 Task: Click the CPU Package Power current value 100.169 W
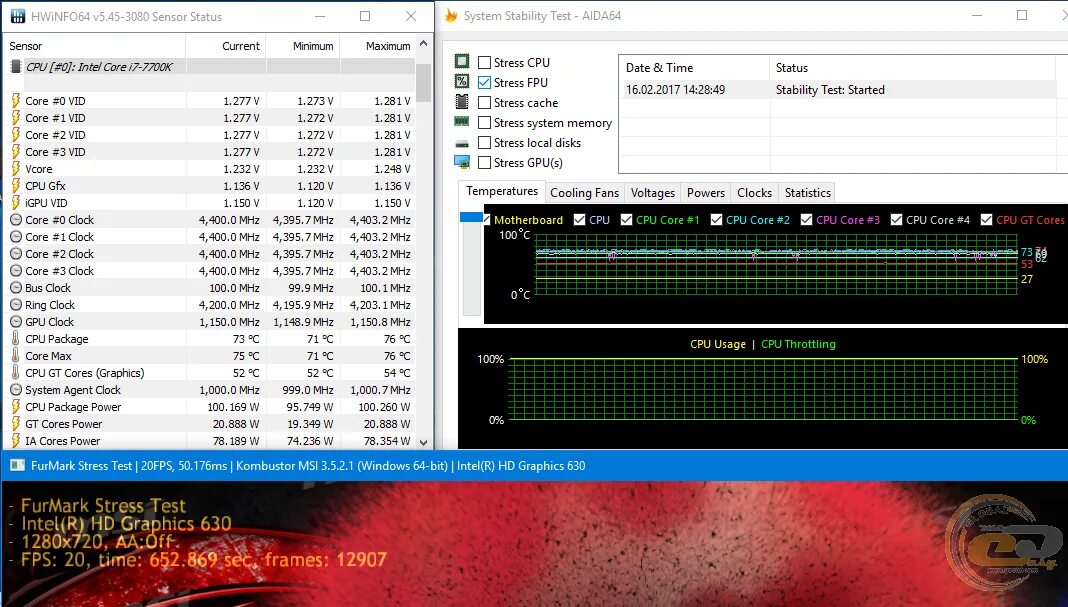coord(234,407)
